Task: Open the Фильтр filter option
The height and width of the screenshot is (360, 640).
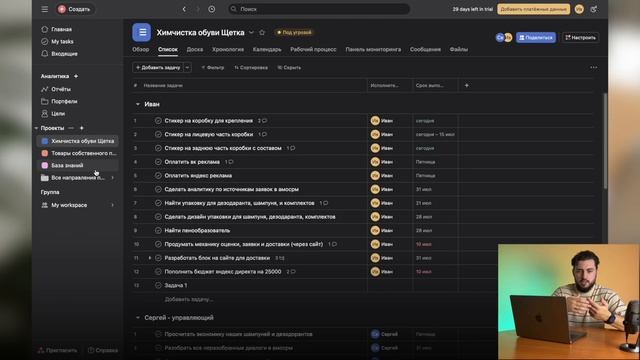Action: pos(212,68)
